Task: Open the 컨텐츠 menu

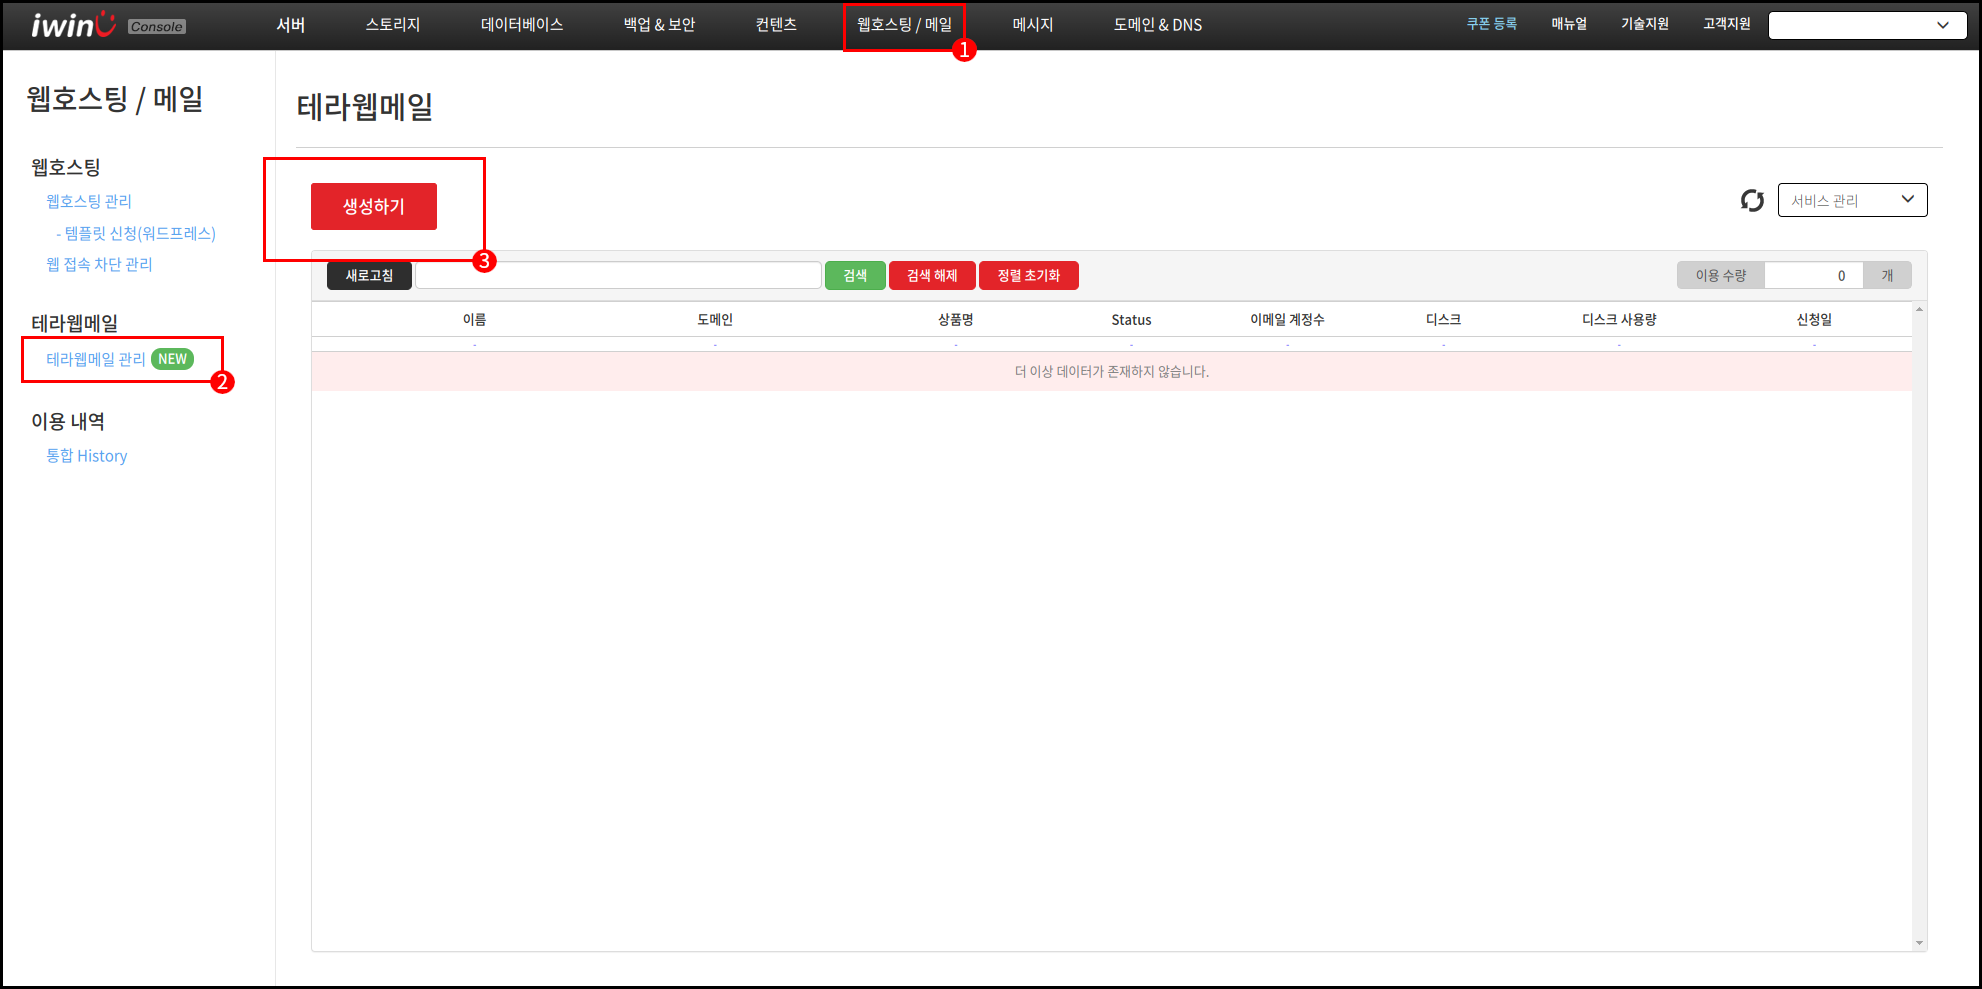Action: pos(776,25)
